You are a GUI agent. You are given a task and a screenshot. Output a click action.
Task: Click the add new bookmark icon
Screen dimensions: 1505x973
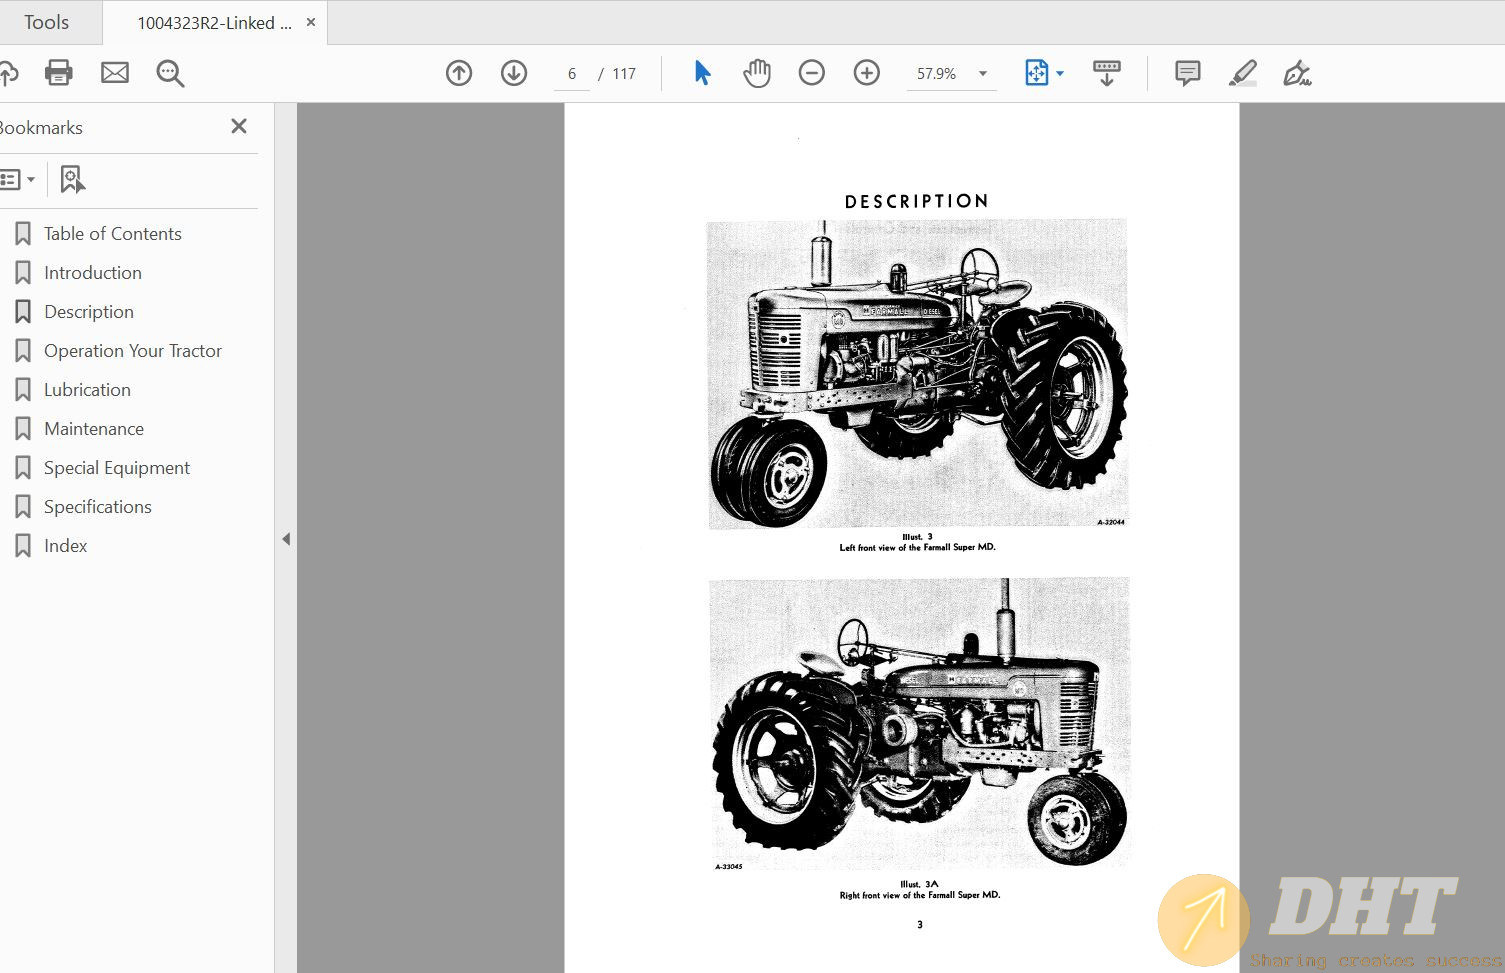(73, 180)
